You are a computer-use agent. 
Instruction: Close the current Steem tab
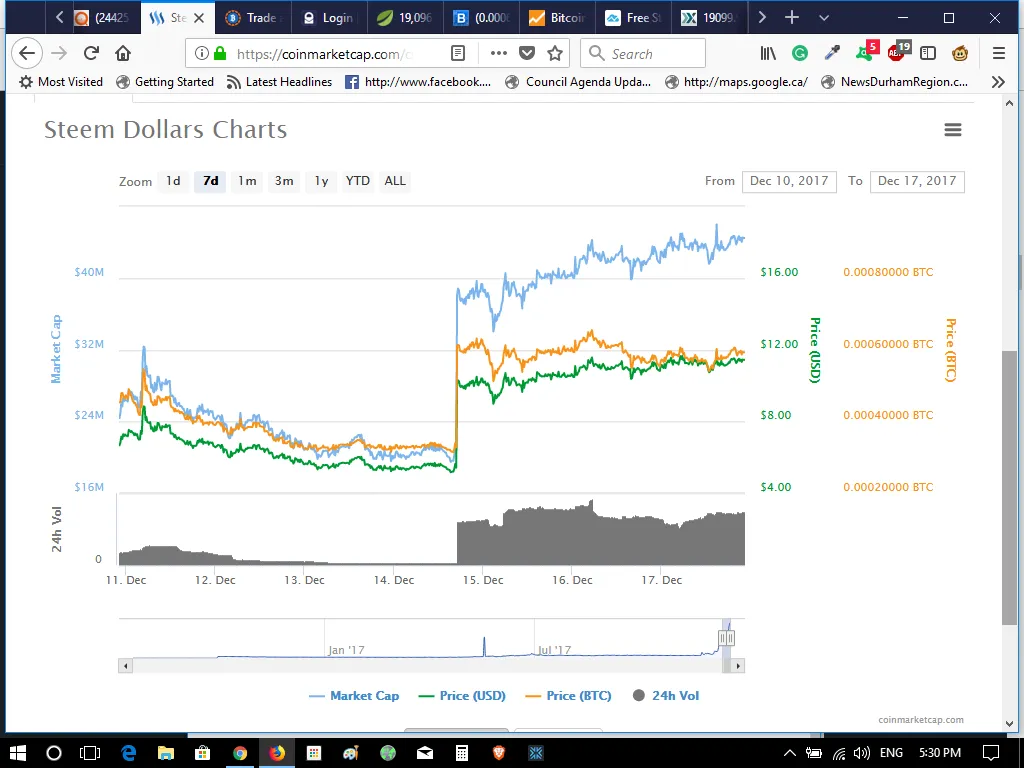pyautogui.click(x=199, y=18)
